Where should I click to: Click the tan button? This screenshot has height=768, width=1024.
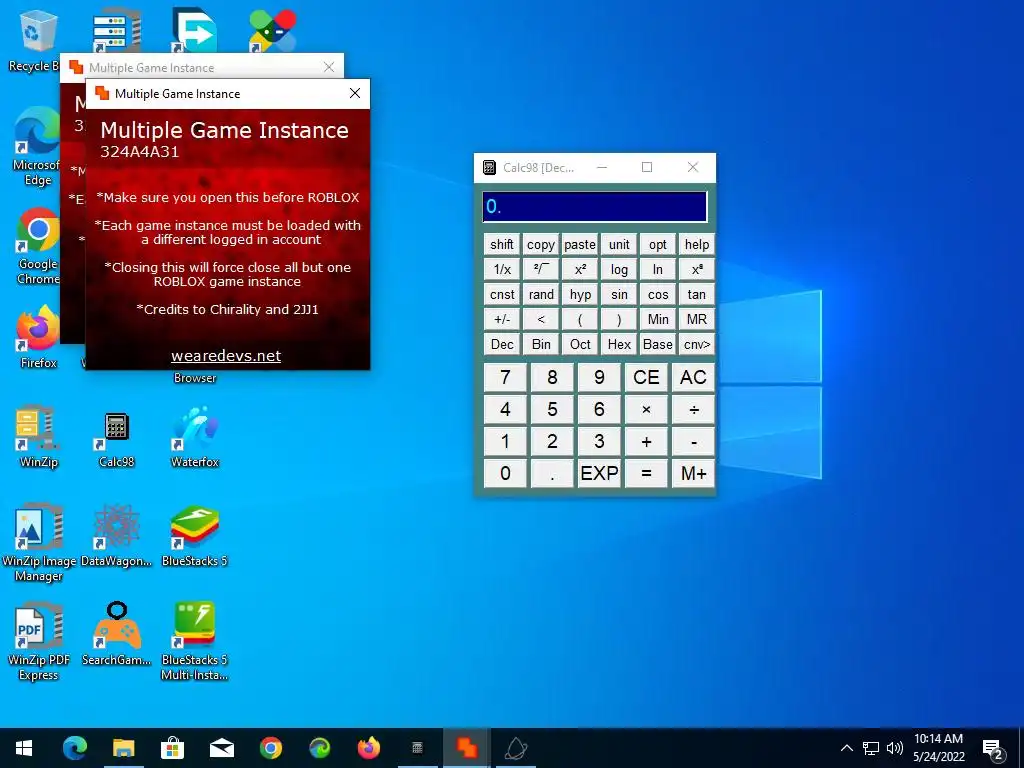(697, 295)
